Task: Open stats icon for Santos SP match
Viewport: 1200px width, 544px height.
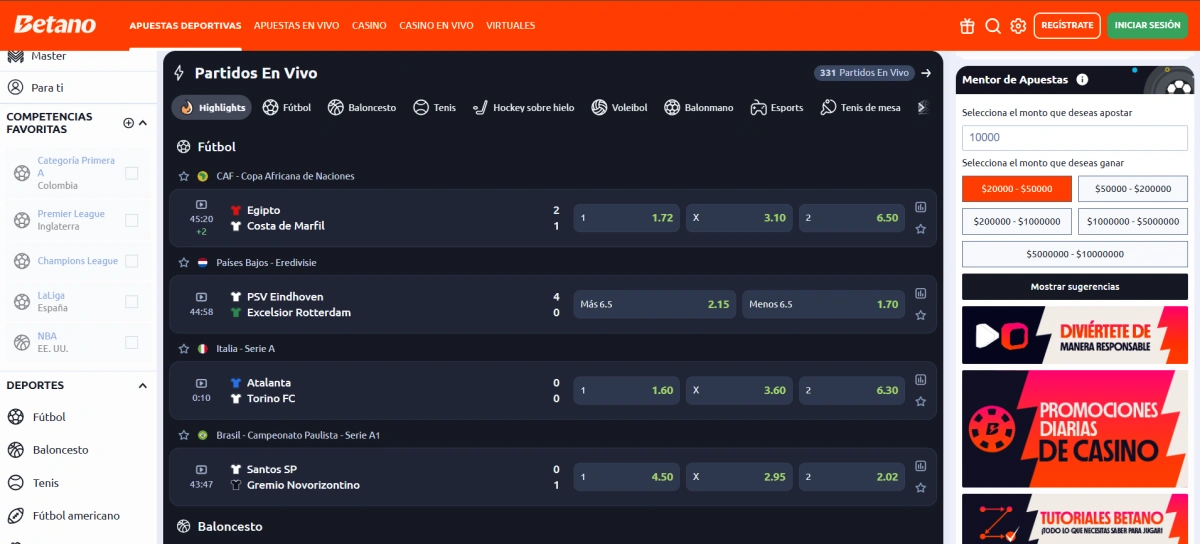Action: pyautogui.click(x=920, y=467)
